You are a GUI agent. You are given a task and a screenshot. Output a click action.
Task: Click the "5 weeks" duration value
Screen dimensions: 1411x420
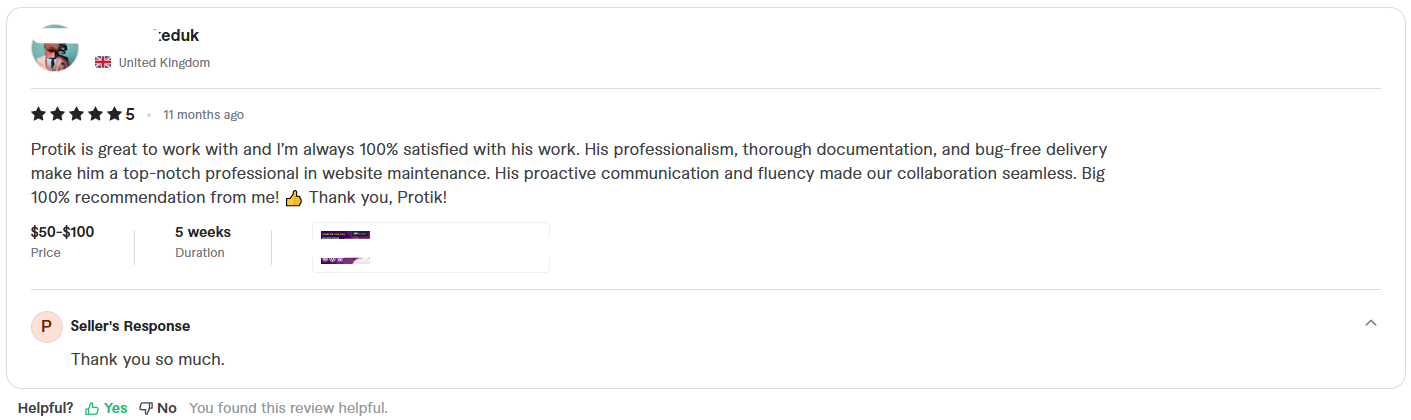point(203,232)
